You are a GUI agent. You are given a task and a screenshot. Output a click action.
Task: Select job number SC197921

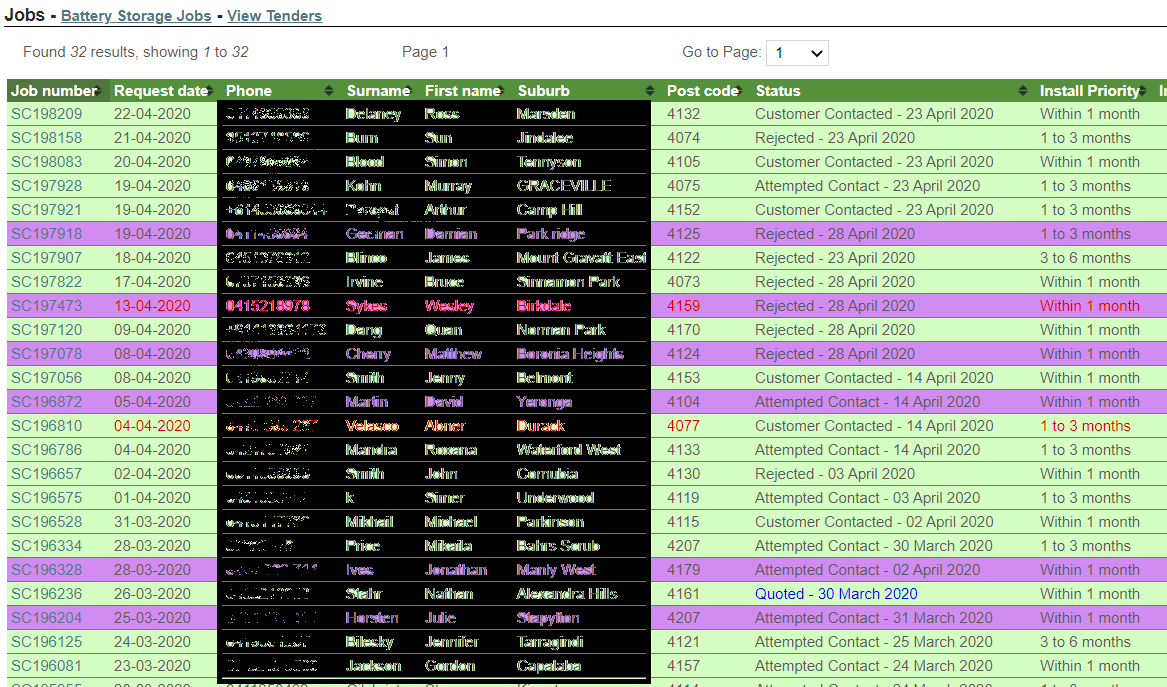tap(47, 210)
